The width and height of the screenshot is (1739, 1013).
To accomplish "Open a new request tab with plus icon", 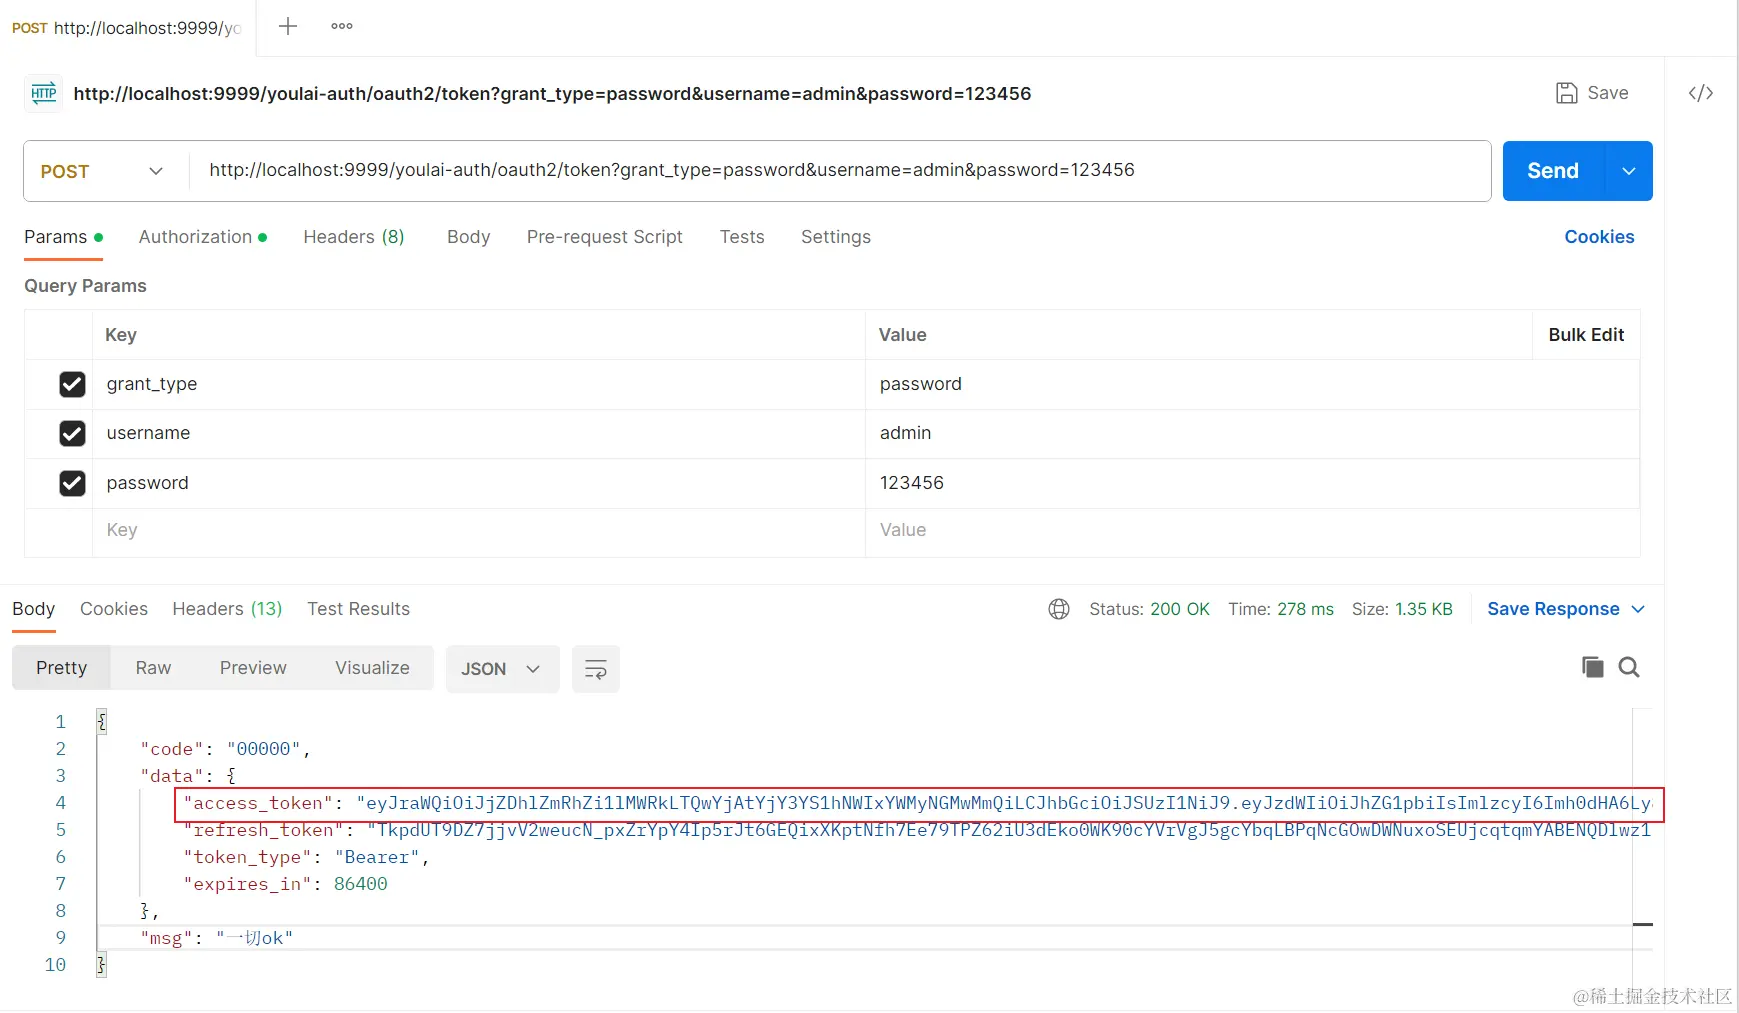I will [287, 26].
